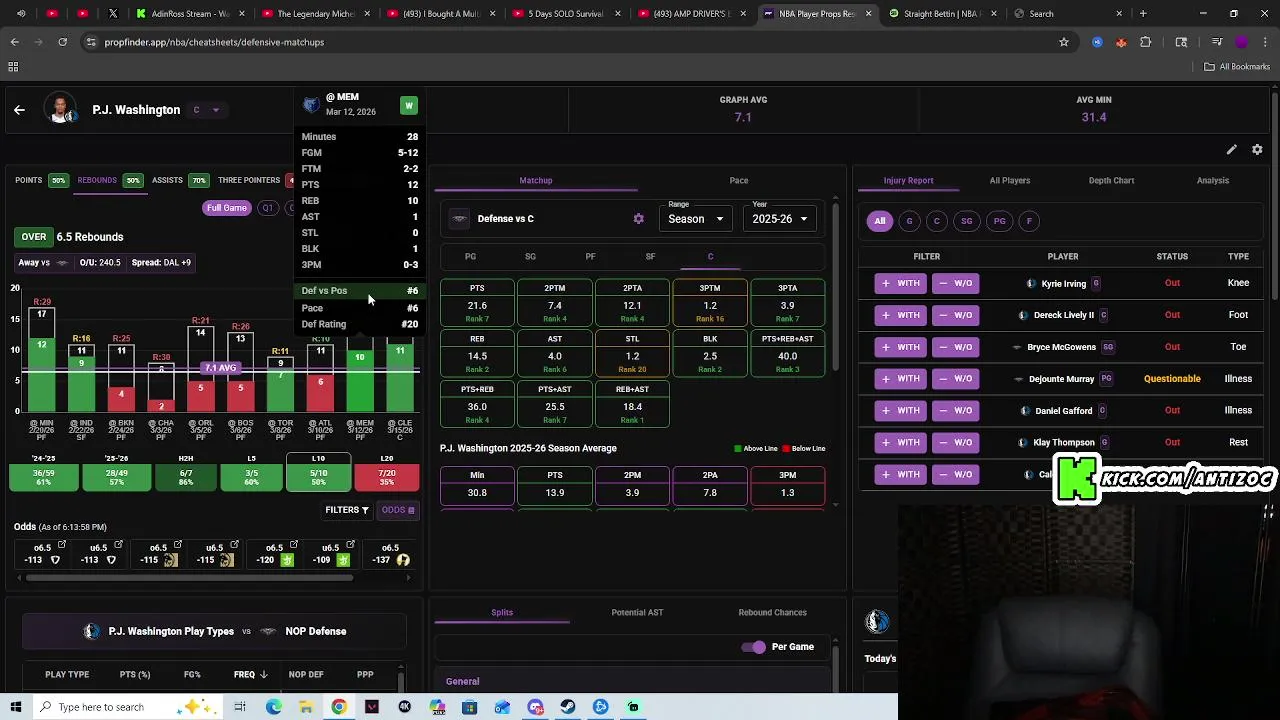Open the o6.5 -137 odds entry
This screenshot has width=1280, height=720.
click(391, 553)
